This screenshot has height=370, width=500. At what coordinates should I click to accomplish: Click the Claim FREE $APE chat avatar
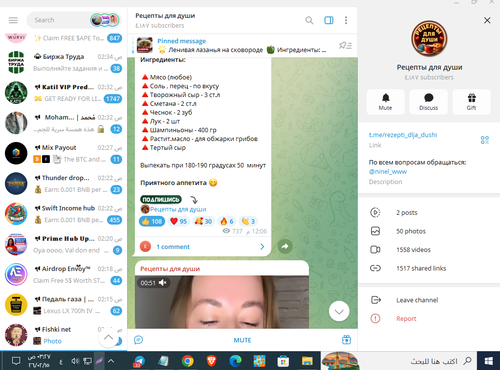16,37
